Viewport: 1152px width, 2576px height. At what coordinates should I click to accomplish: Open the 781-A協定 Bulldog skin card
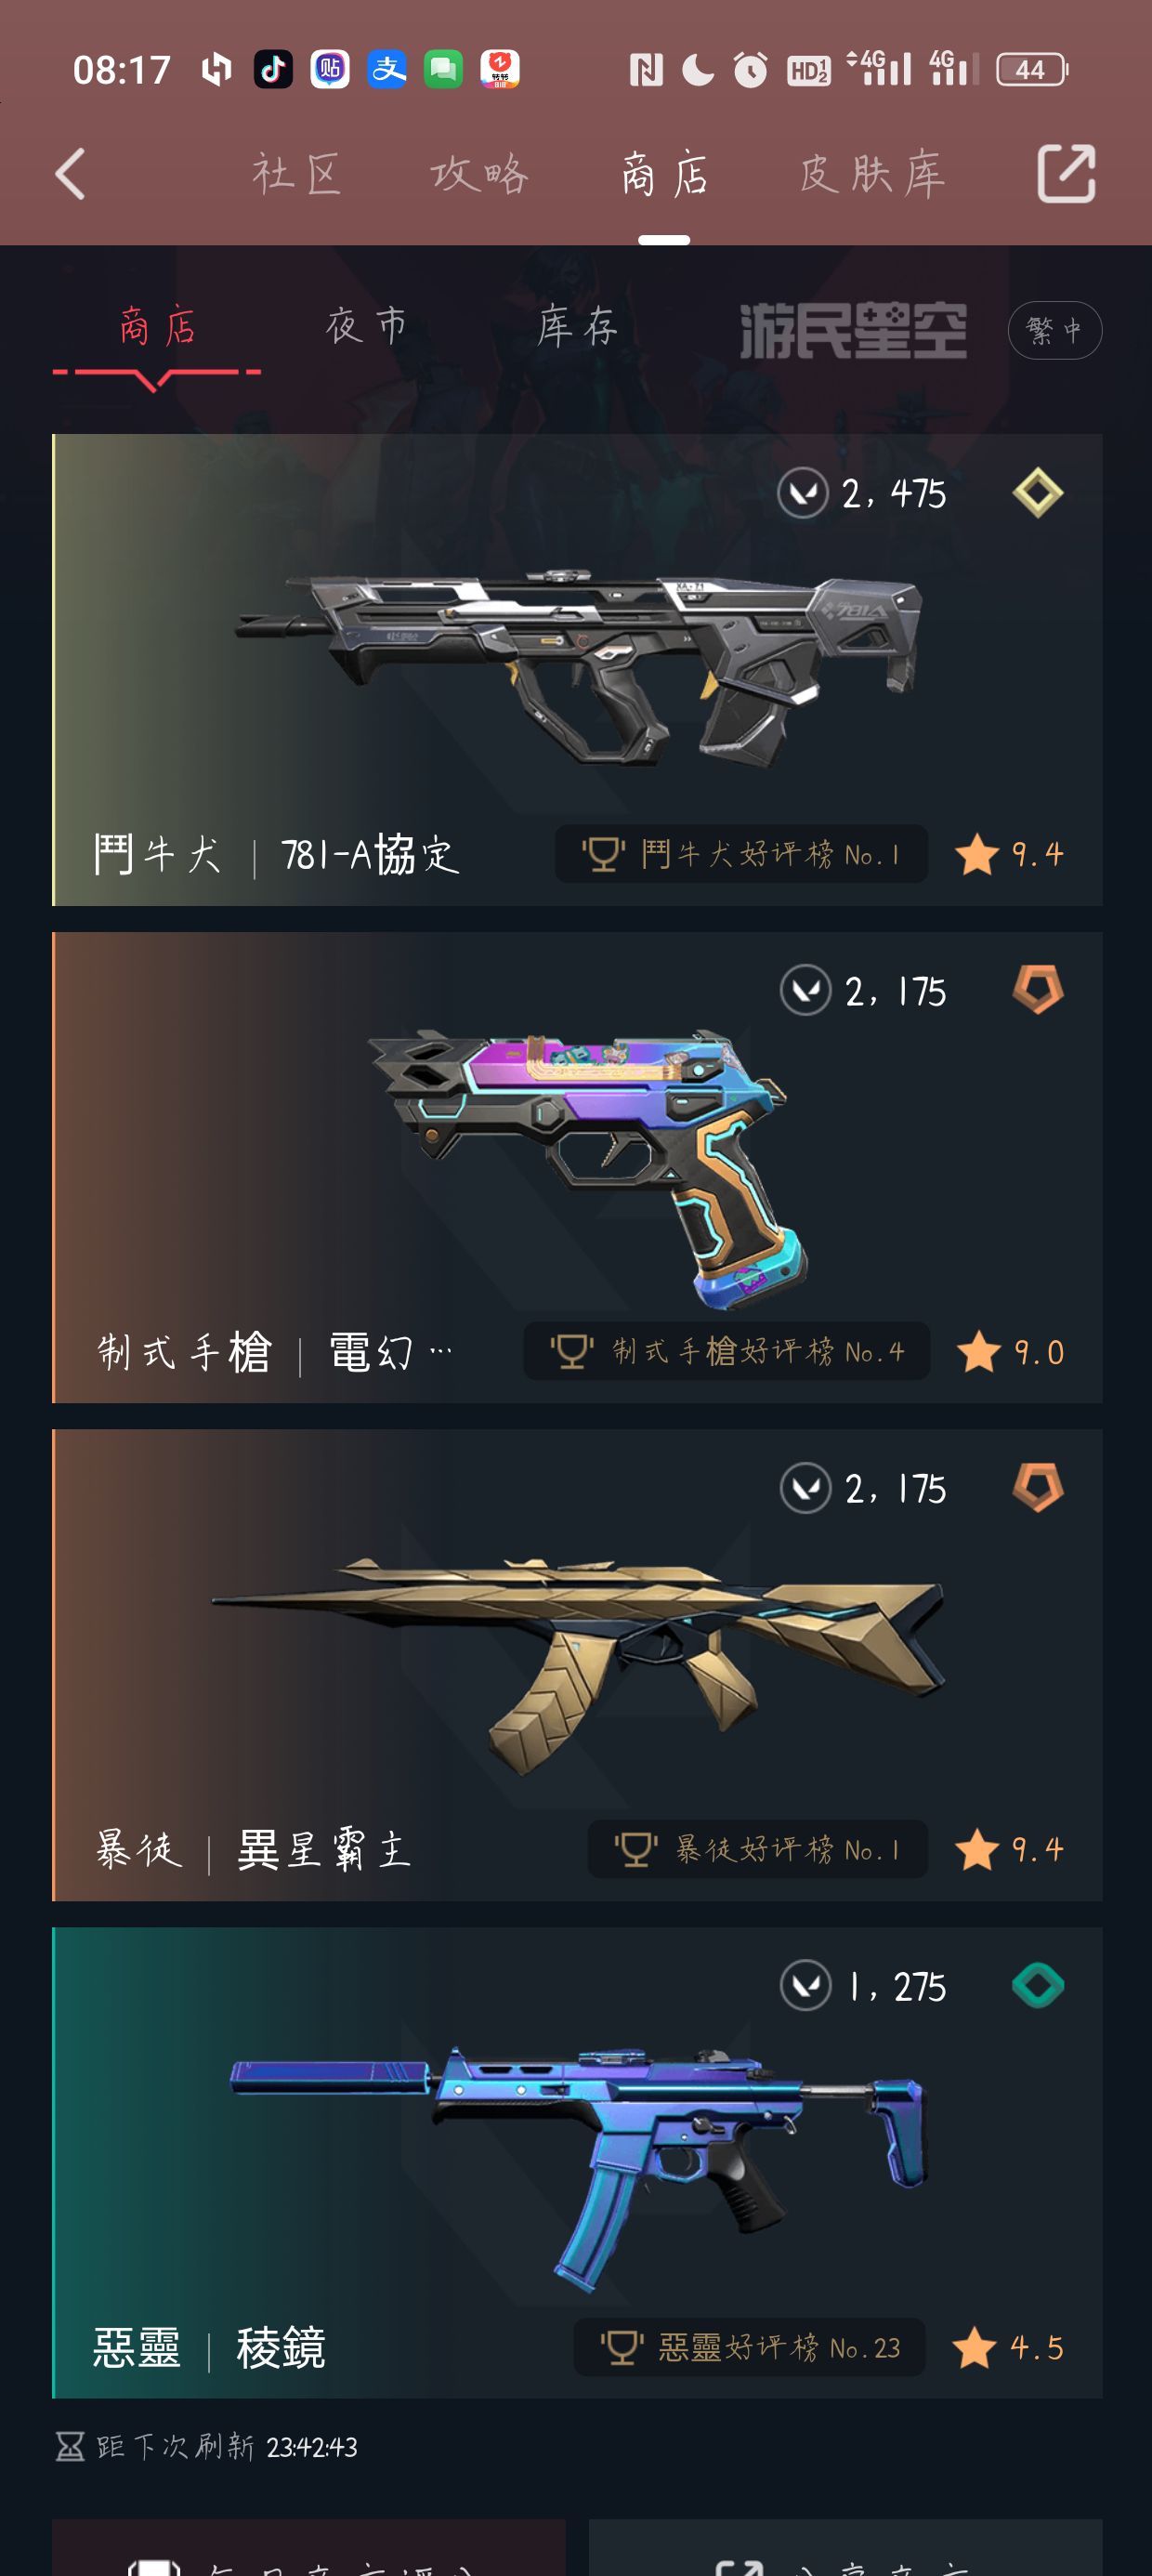click(x=577, y=670)
